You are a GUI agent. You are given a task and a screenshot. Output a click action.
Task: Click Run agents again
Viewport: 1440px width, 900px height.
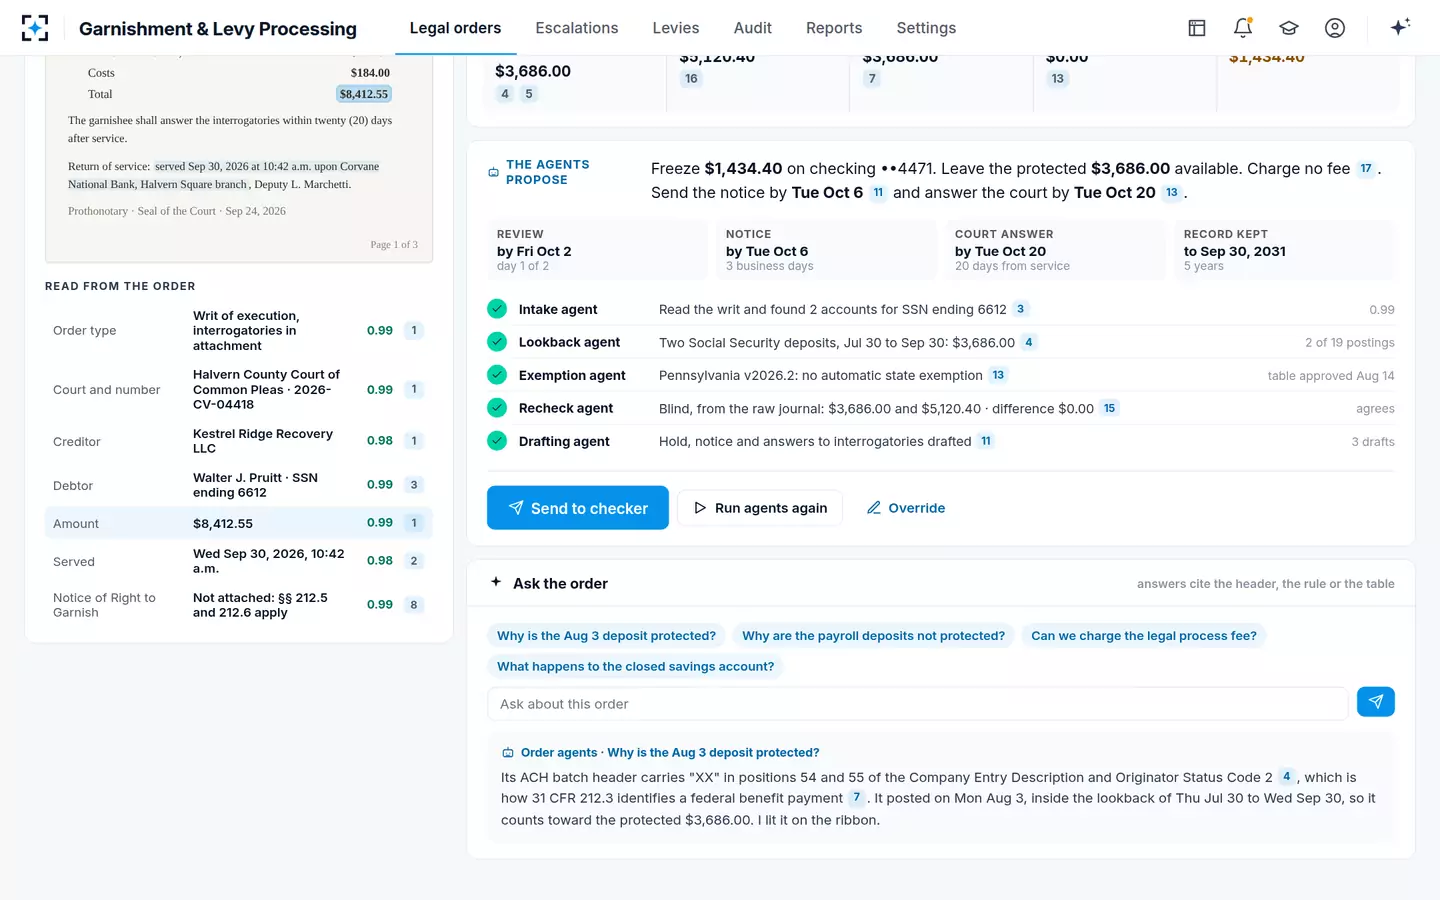760,508
